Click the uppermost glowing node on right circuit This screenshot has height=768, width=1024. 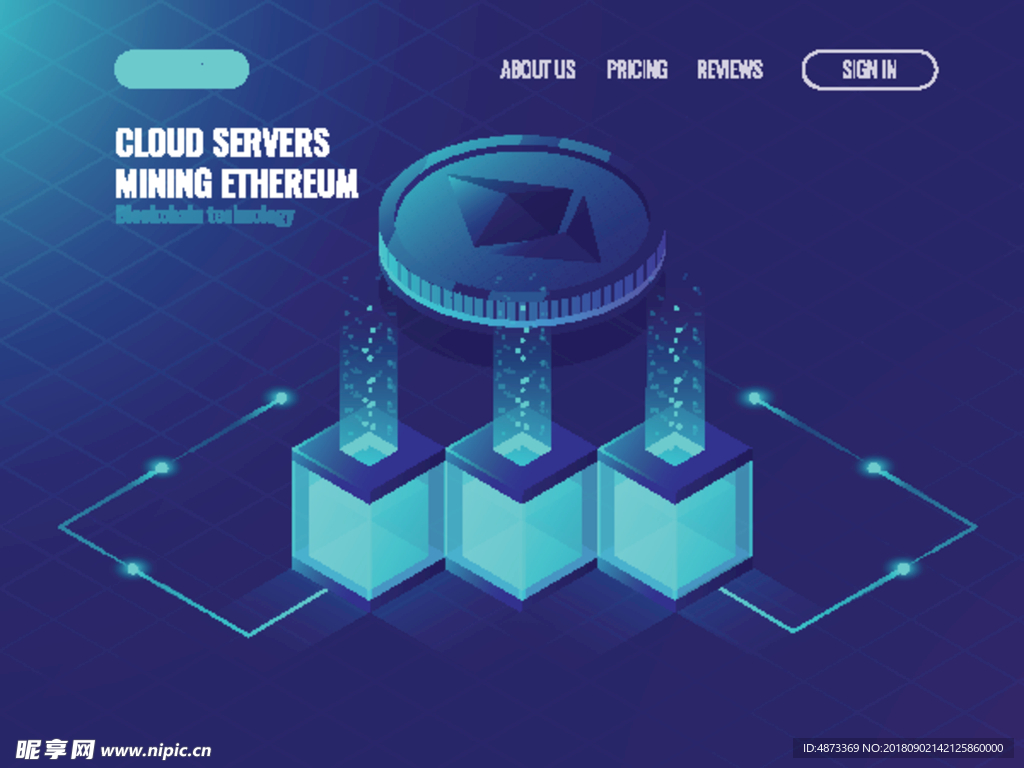pyautogui.click(x=754, y=398)
